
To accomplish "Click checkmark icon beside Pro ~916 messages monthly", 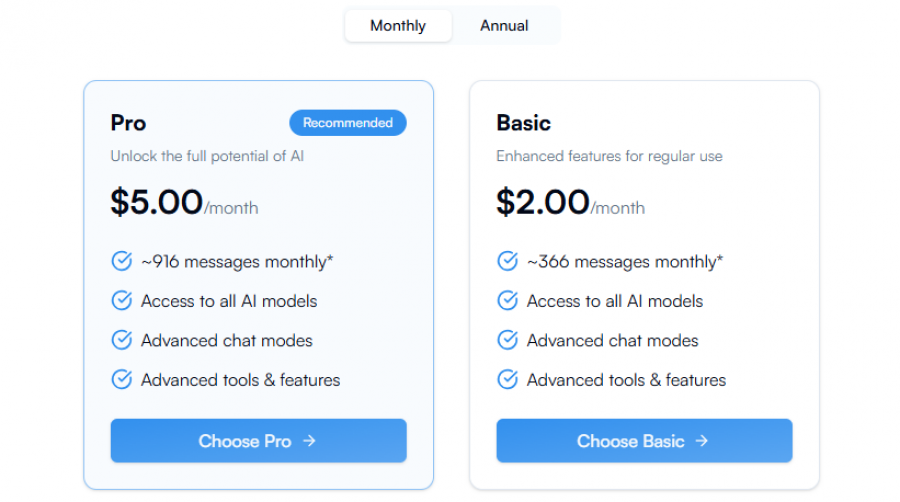I will (121, 261).
